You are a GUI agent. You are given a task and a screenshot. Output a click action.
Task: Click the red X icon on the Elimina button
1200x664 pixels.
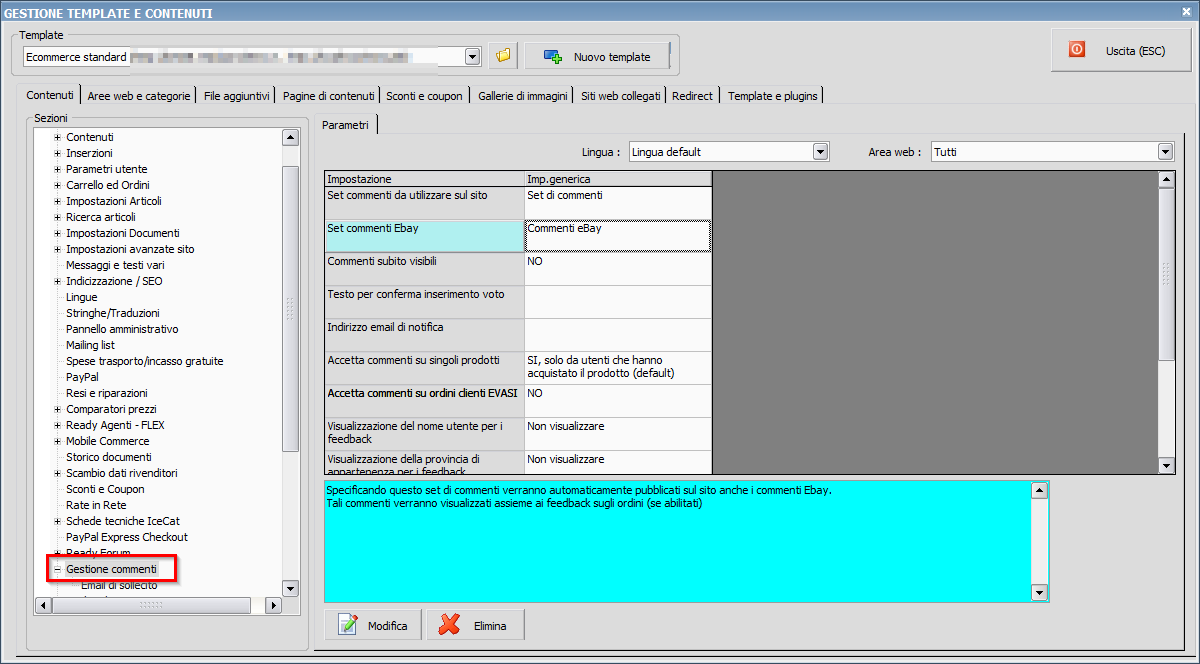point(450,625)
